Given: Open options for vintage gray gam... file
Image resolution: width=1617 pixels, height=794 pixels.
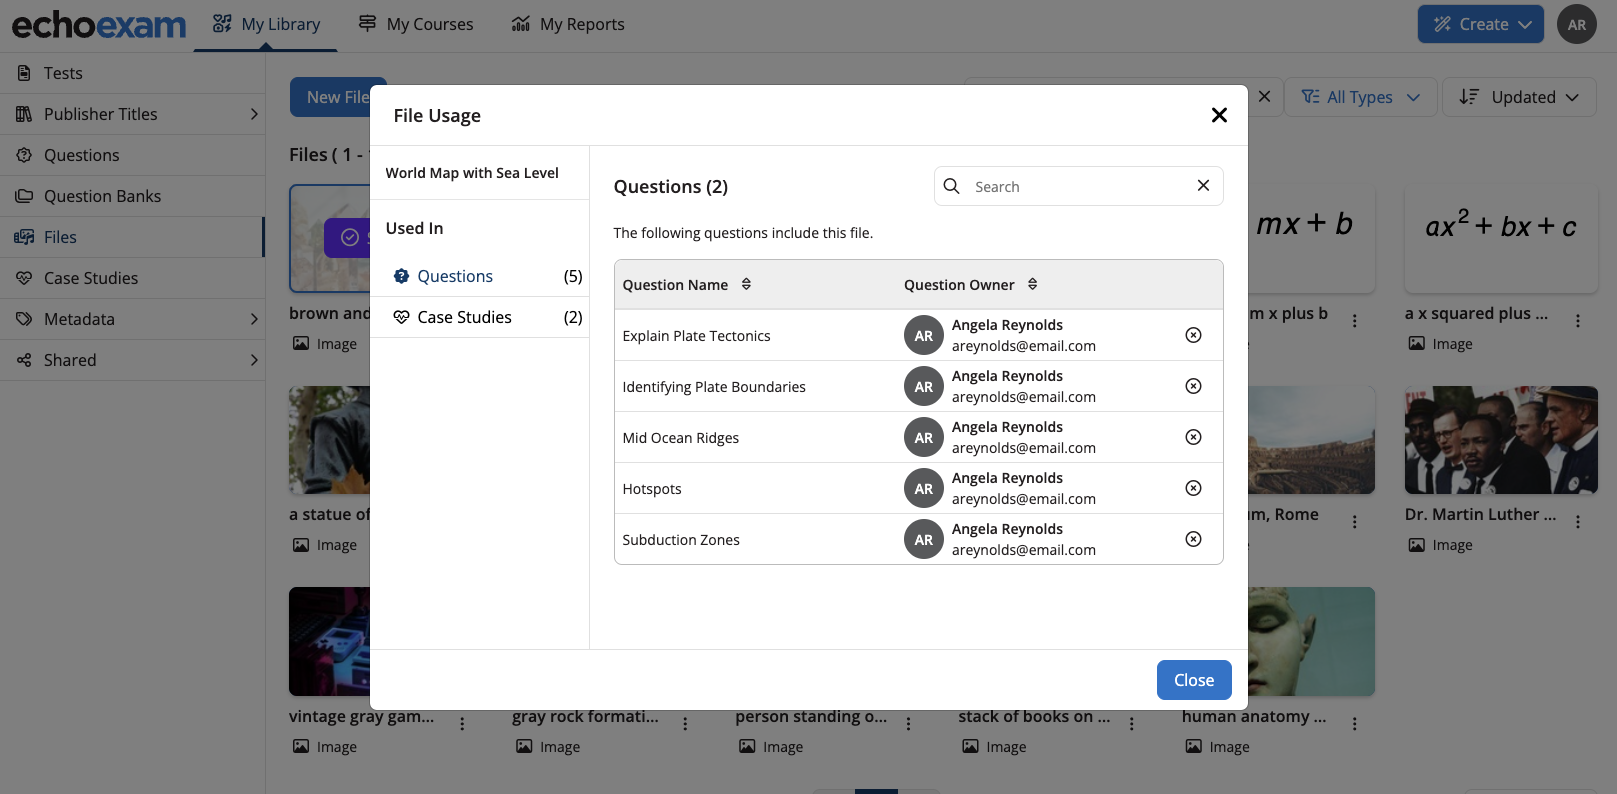Looking at the screenshot, I should coord(462,724).
